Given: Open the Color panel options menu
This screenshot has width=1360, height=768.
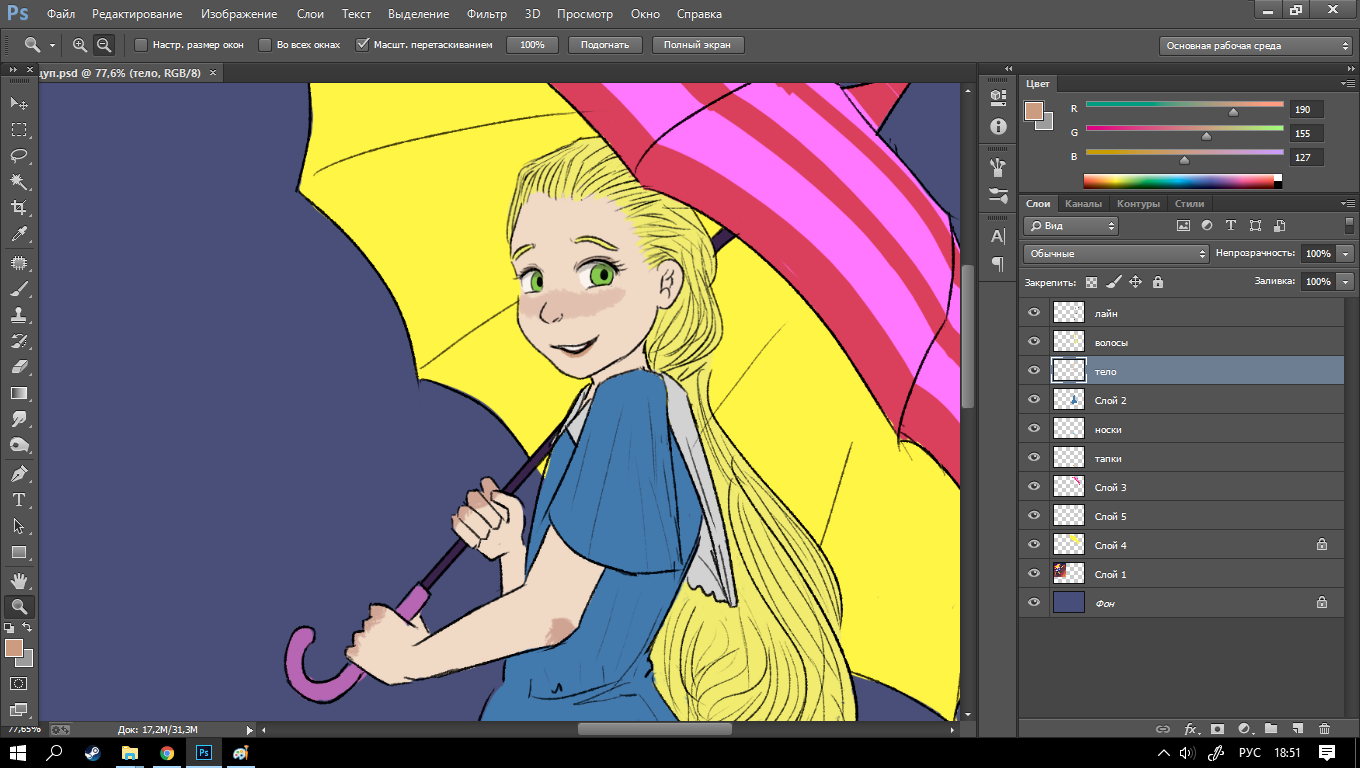Looking at the screenshot, I should pyautogui.click(x=1348, y=84).
